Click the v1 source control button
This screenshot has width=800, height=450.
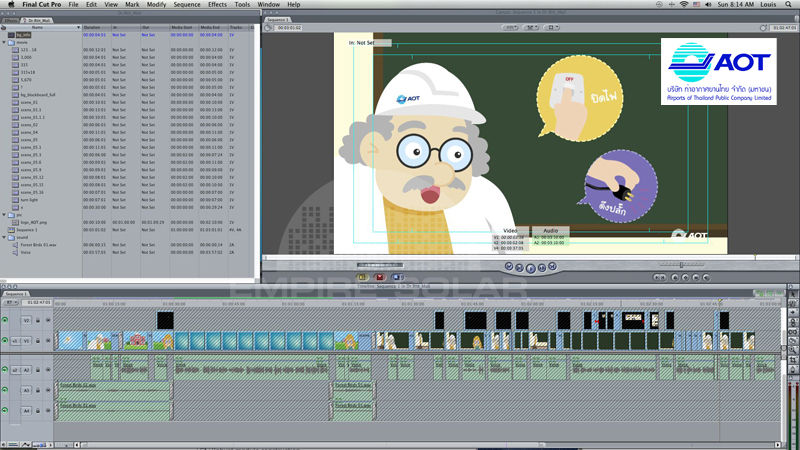15,341
